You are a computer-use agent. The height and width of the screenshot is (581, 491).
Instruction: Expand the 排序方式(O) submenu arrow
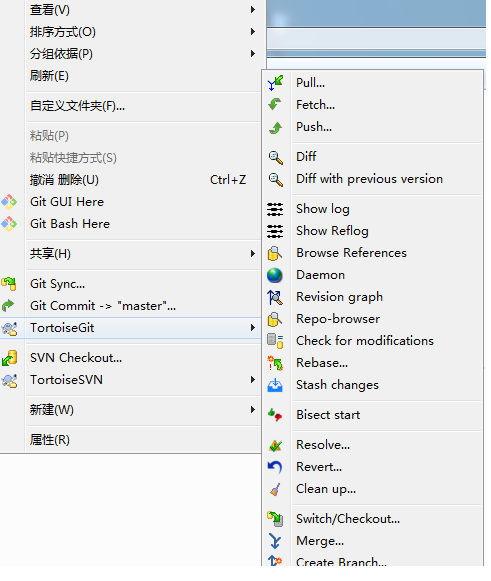[253, 32]
